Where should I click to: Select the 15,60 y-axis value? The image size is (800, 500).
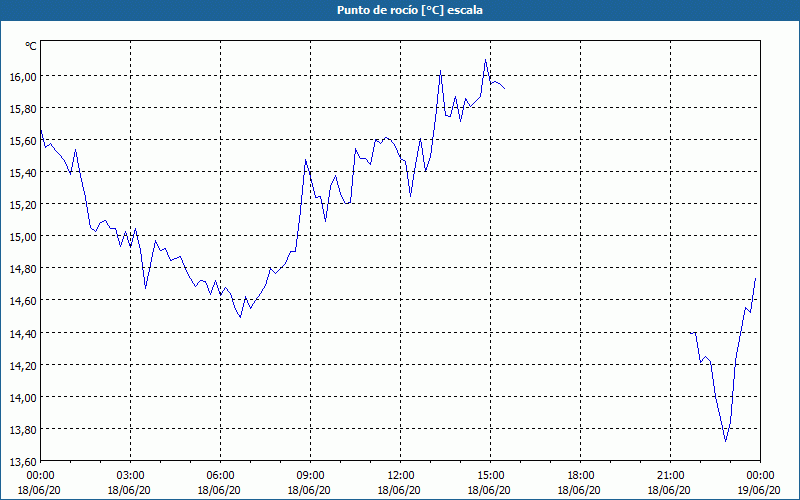(x=23, y=140)
